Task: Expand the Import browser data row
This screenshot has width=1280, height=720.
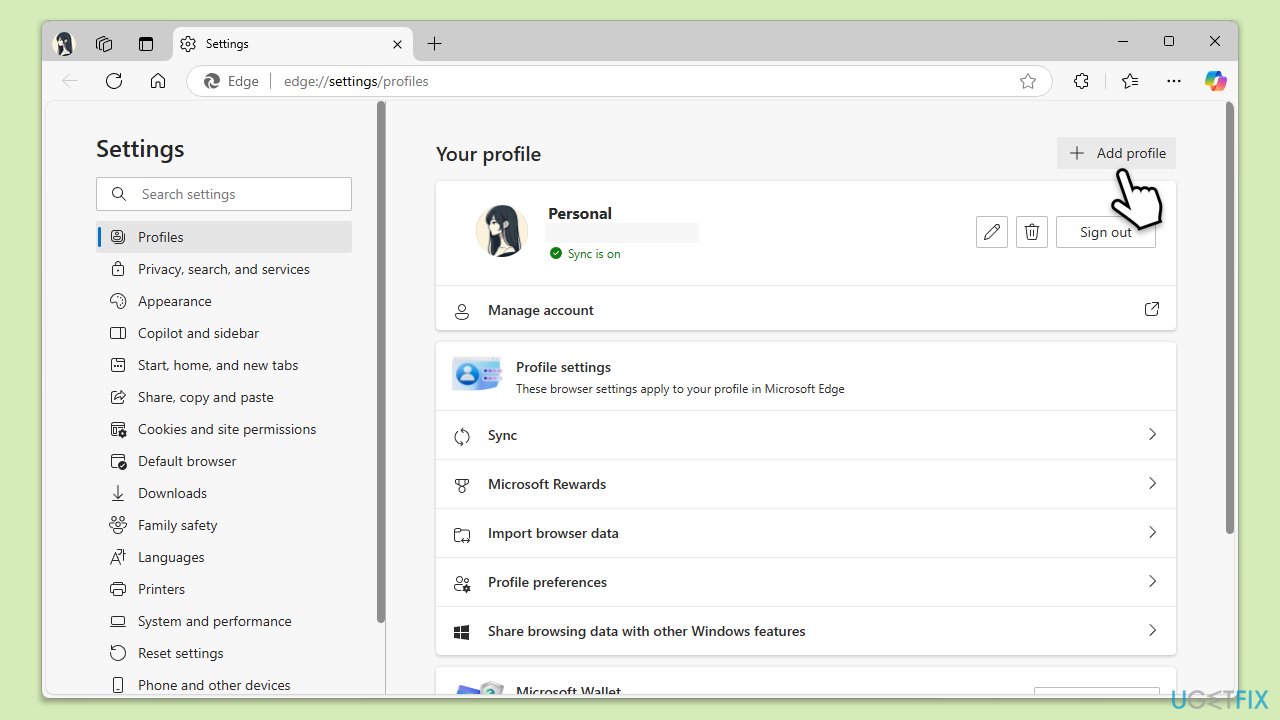Action: (806, 533)
